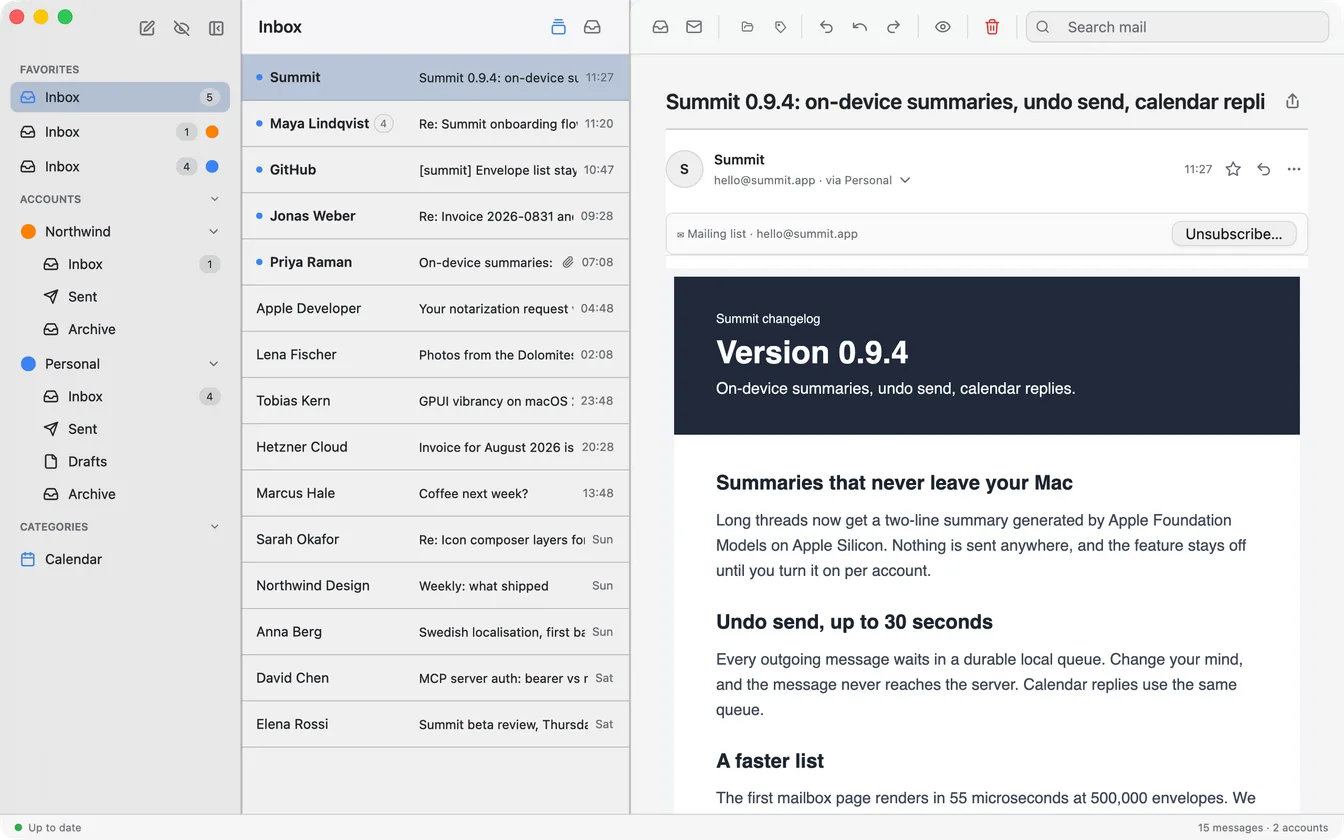1344x840 pixels.
Task: Open the email from Sarah Okafor
Action: [x=435, y=539]
